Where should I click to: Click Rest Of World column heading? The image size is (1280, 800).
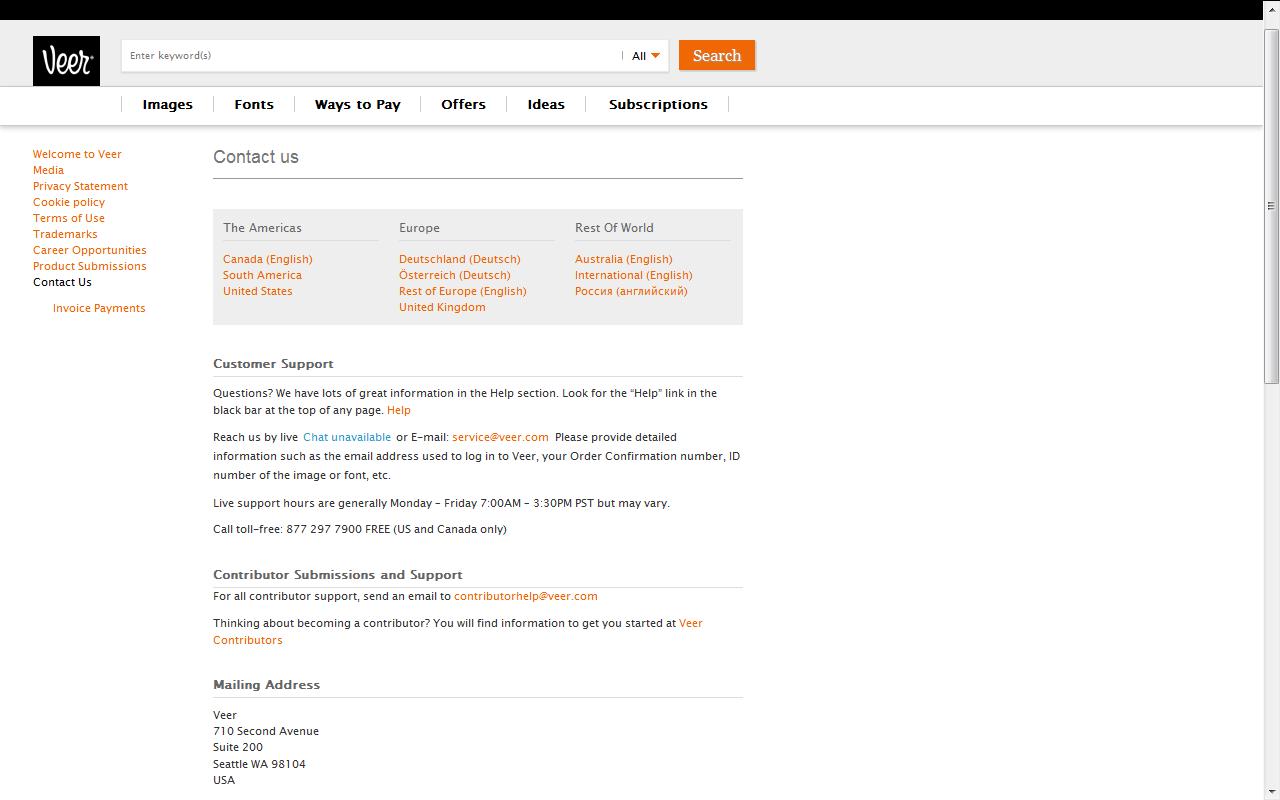614,228
